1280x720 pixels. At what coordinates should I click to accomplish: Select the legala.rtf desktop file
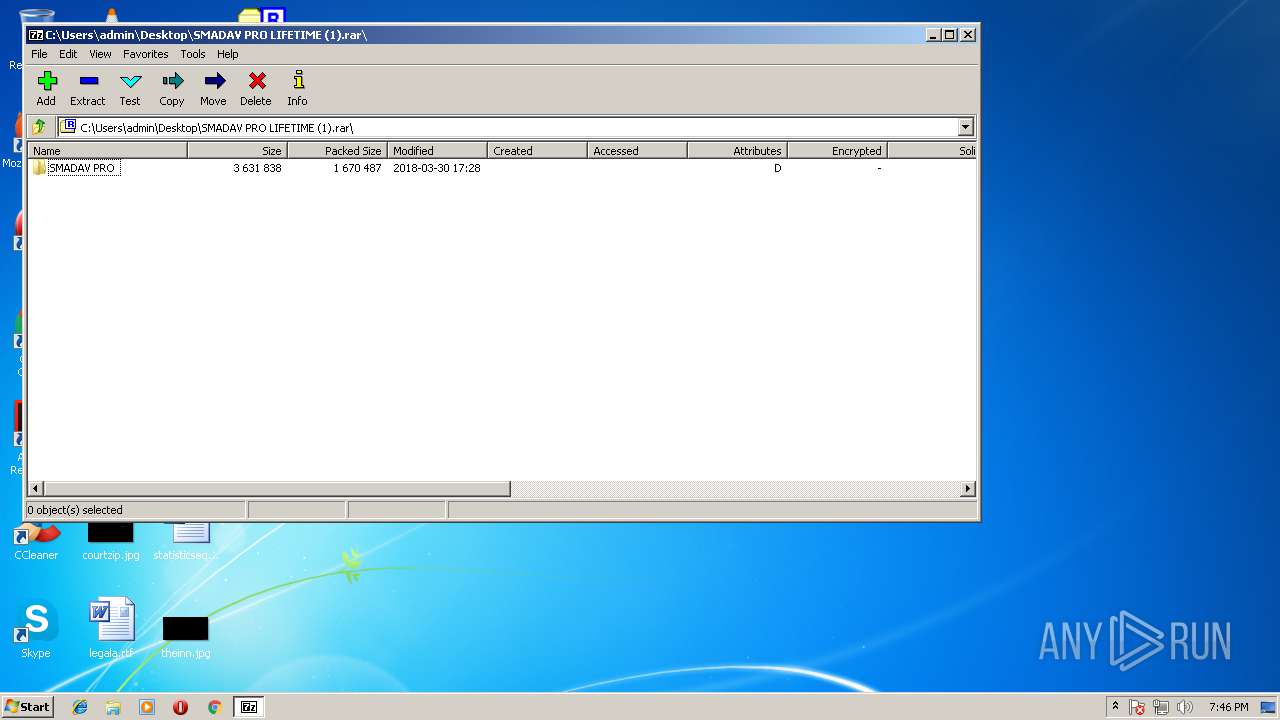(x=111, y=629)
